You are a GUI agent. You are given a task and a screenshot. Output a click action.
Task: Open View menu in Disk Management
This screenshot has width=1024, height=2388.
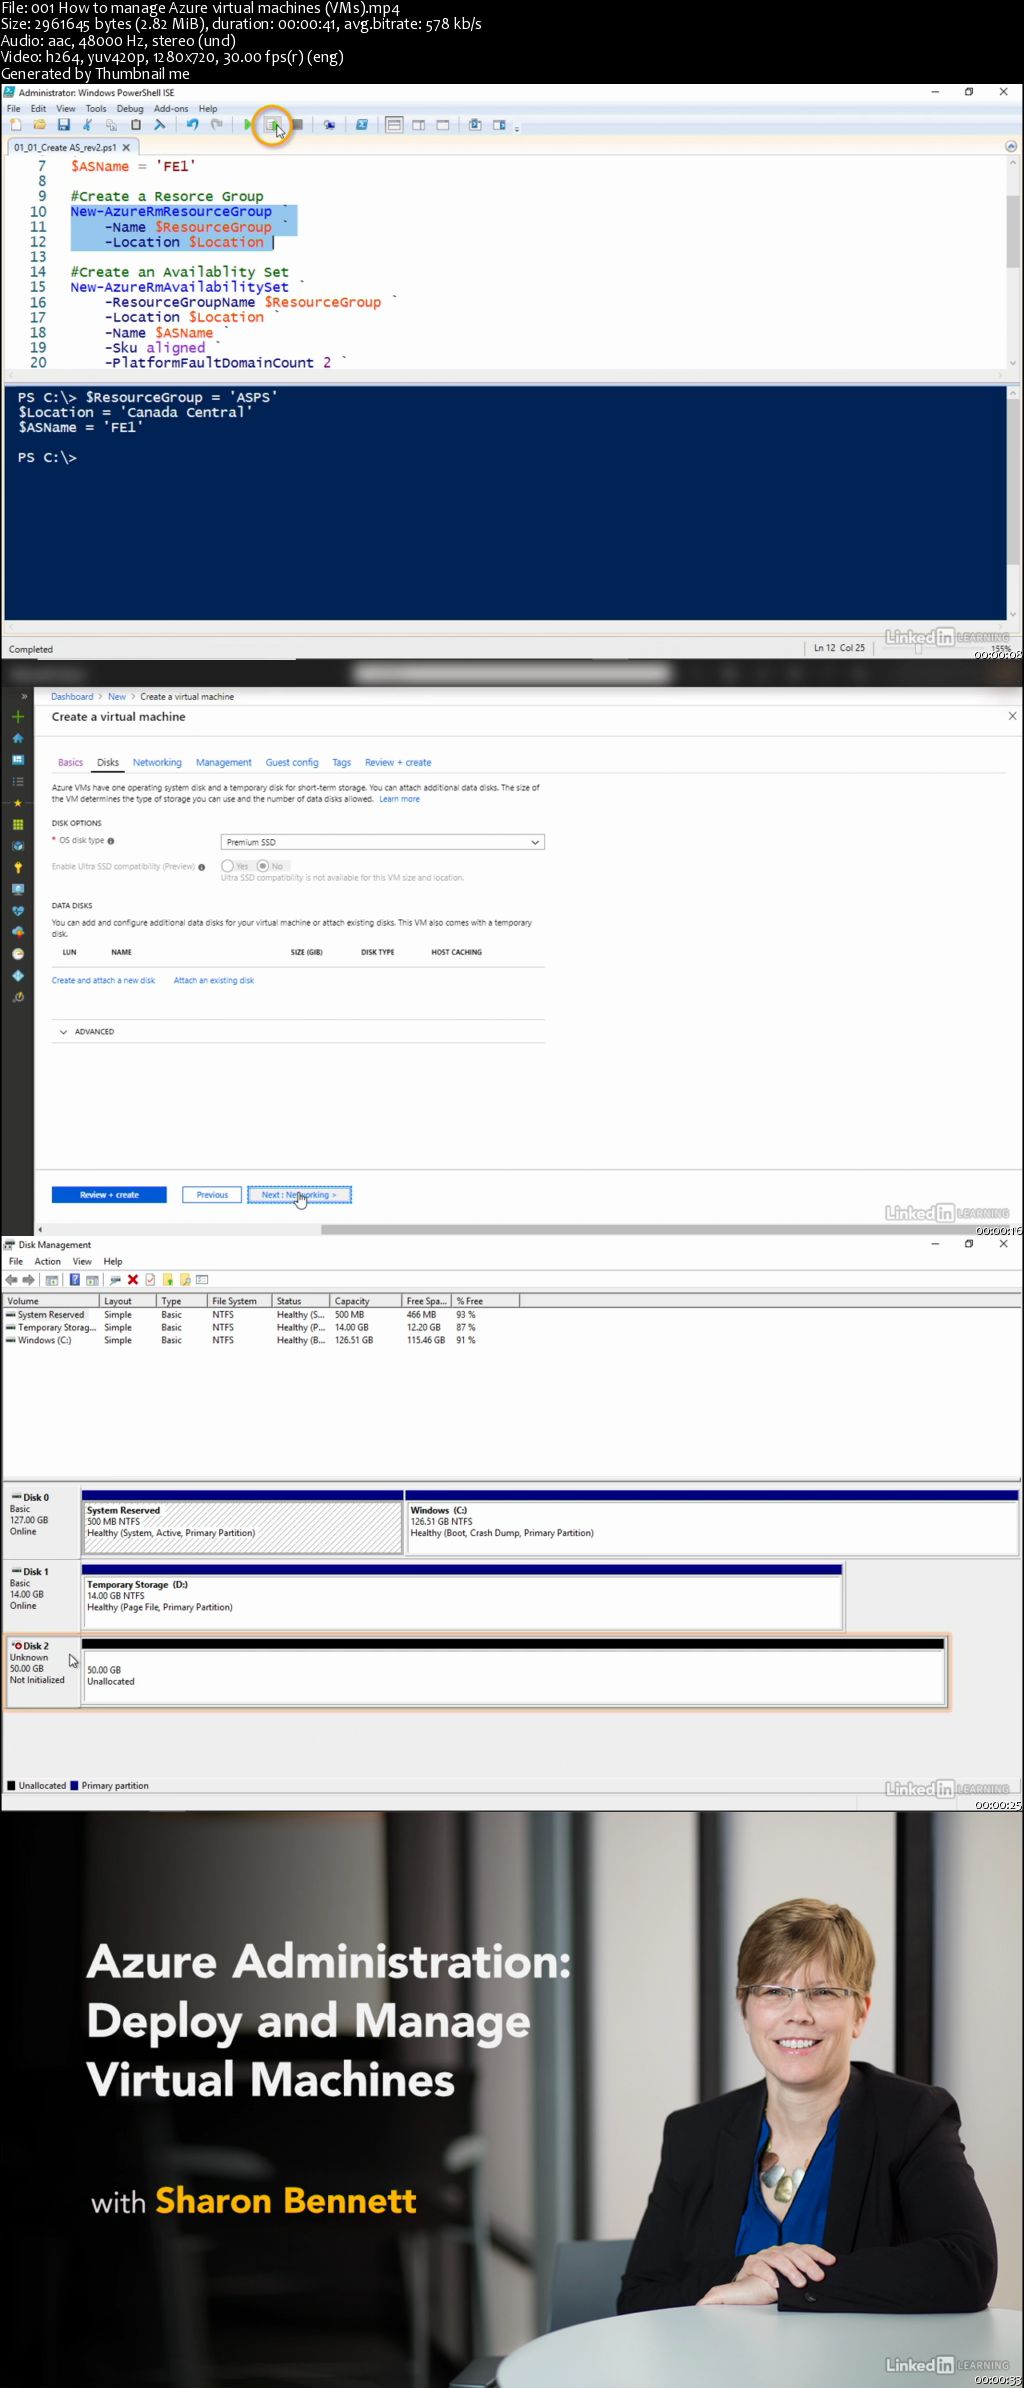[82, 1262]
